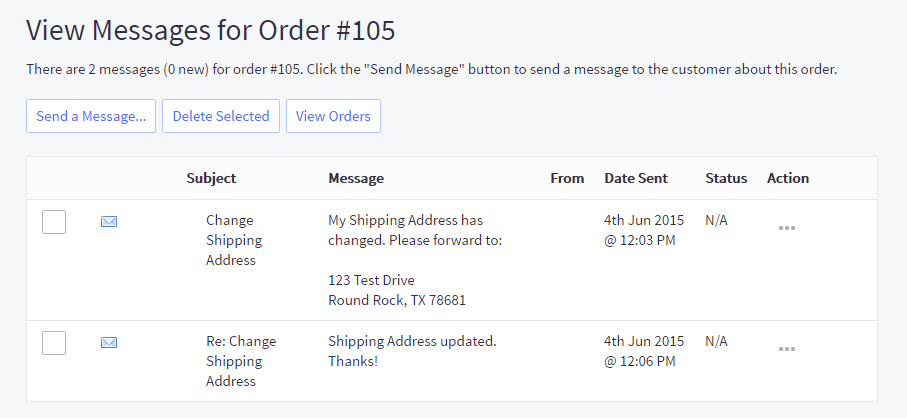Click envelope icon beside the 12:03 PM message
The width and height of the screenshot is (907, 418).
109,222
